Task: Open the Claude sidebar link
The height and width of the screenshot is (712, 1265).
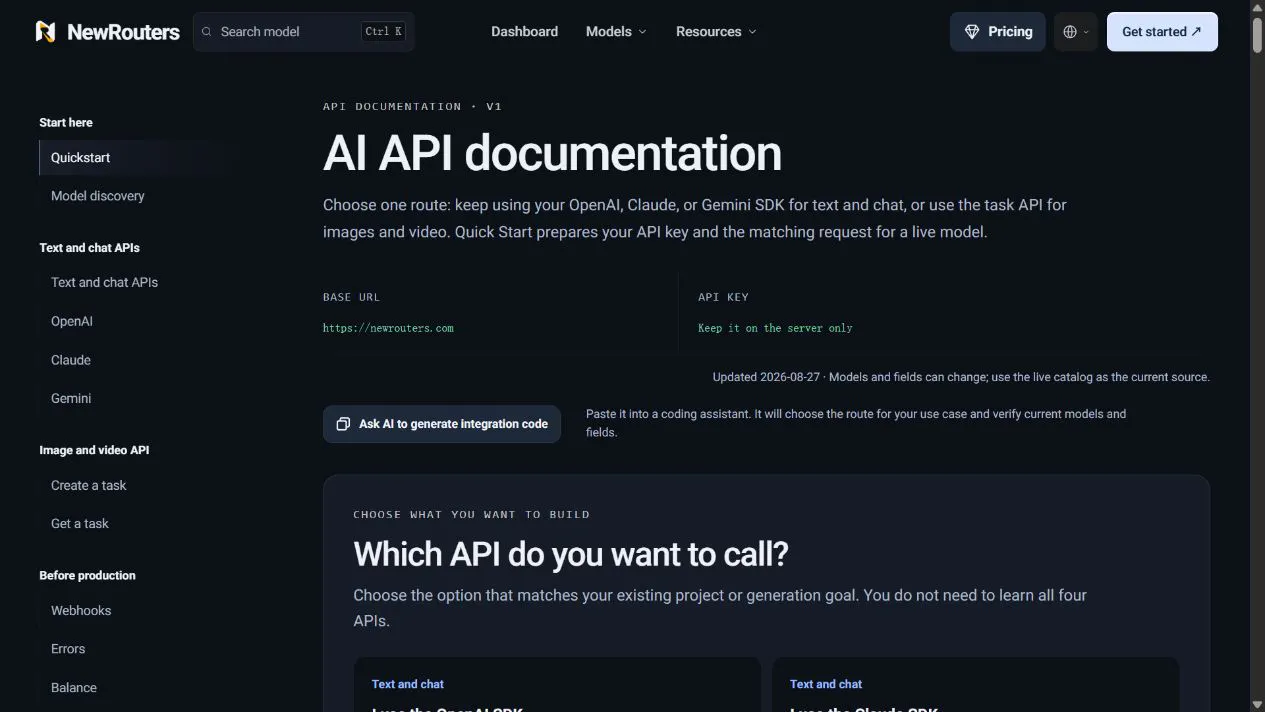Action: (x=71, y=360)
